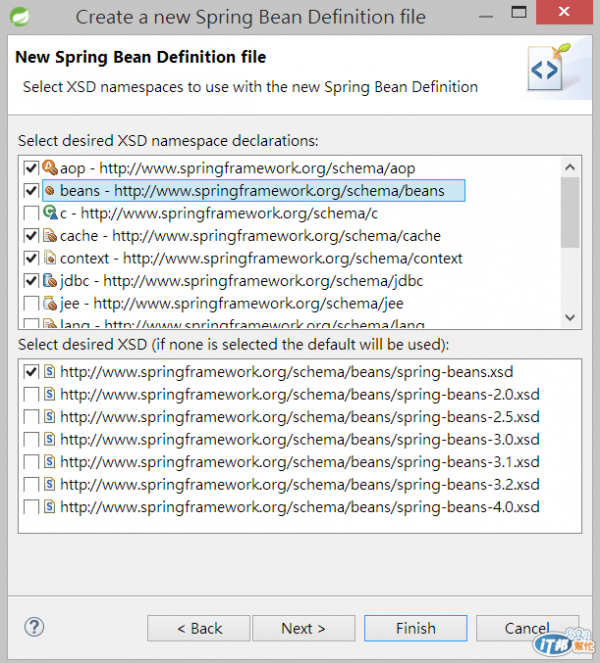This screenshot has width=600, height=663.
Task: Uncheck the aop namespace checkbox
Action: pos(31,168)
